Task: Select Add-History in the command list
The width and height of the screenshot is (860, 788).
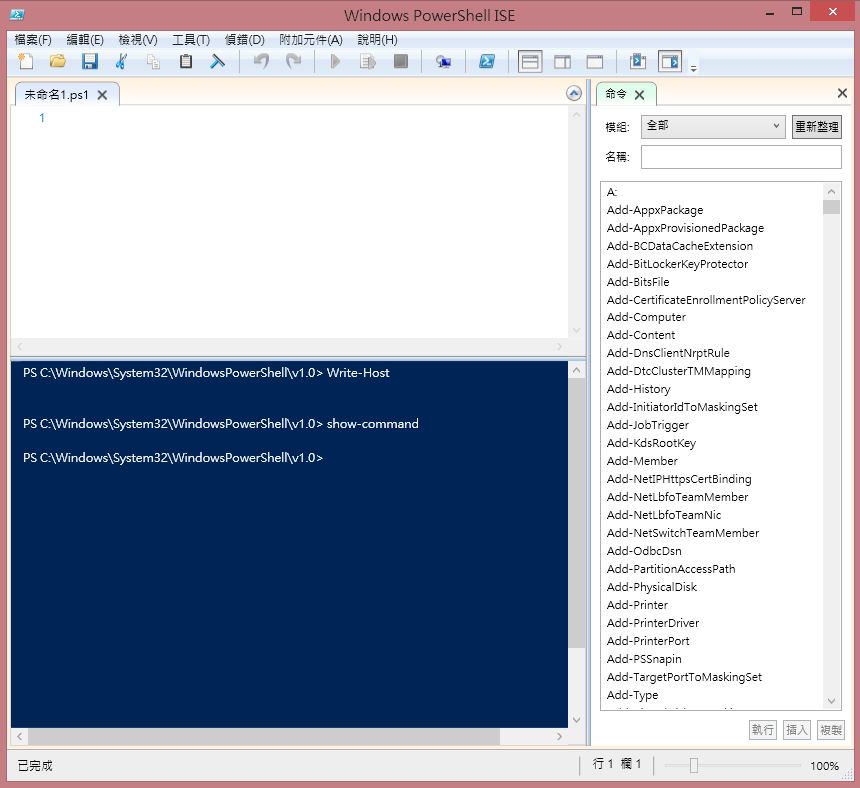Action: pyautogui.click(x=638, y=389)
